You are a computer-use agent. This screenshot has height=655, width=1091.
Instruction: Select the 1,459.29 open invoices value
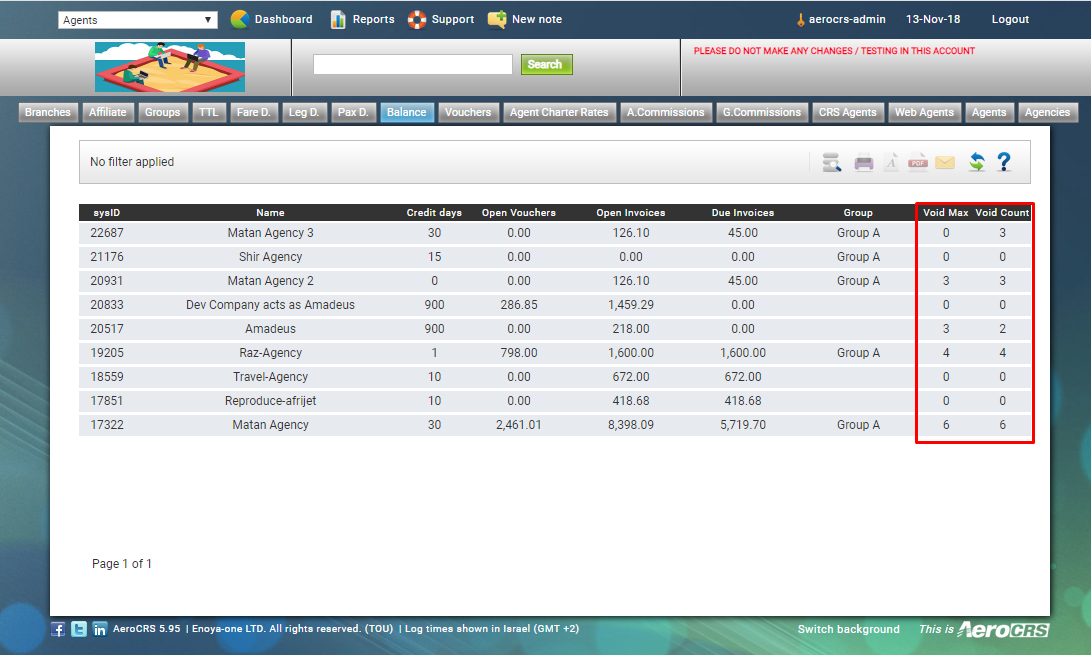(631, 305)
